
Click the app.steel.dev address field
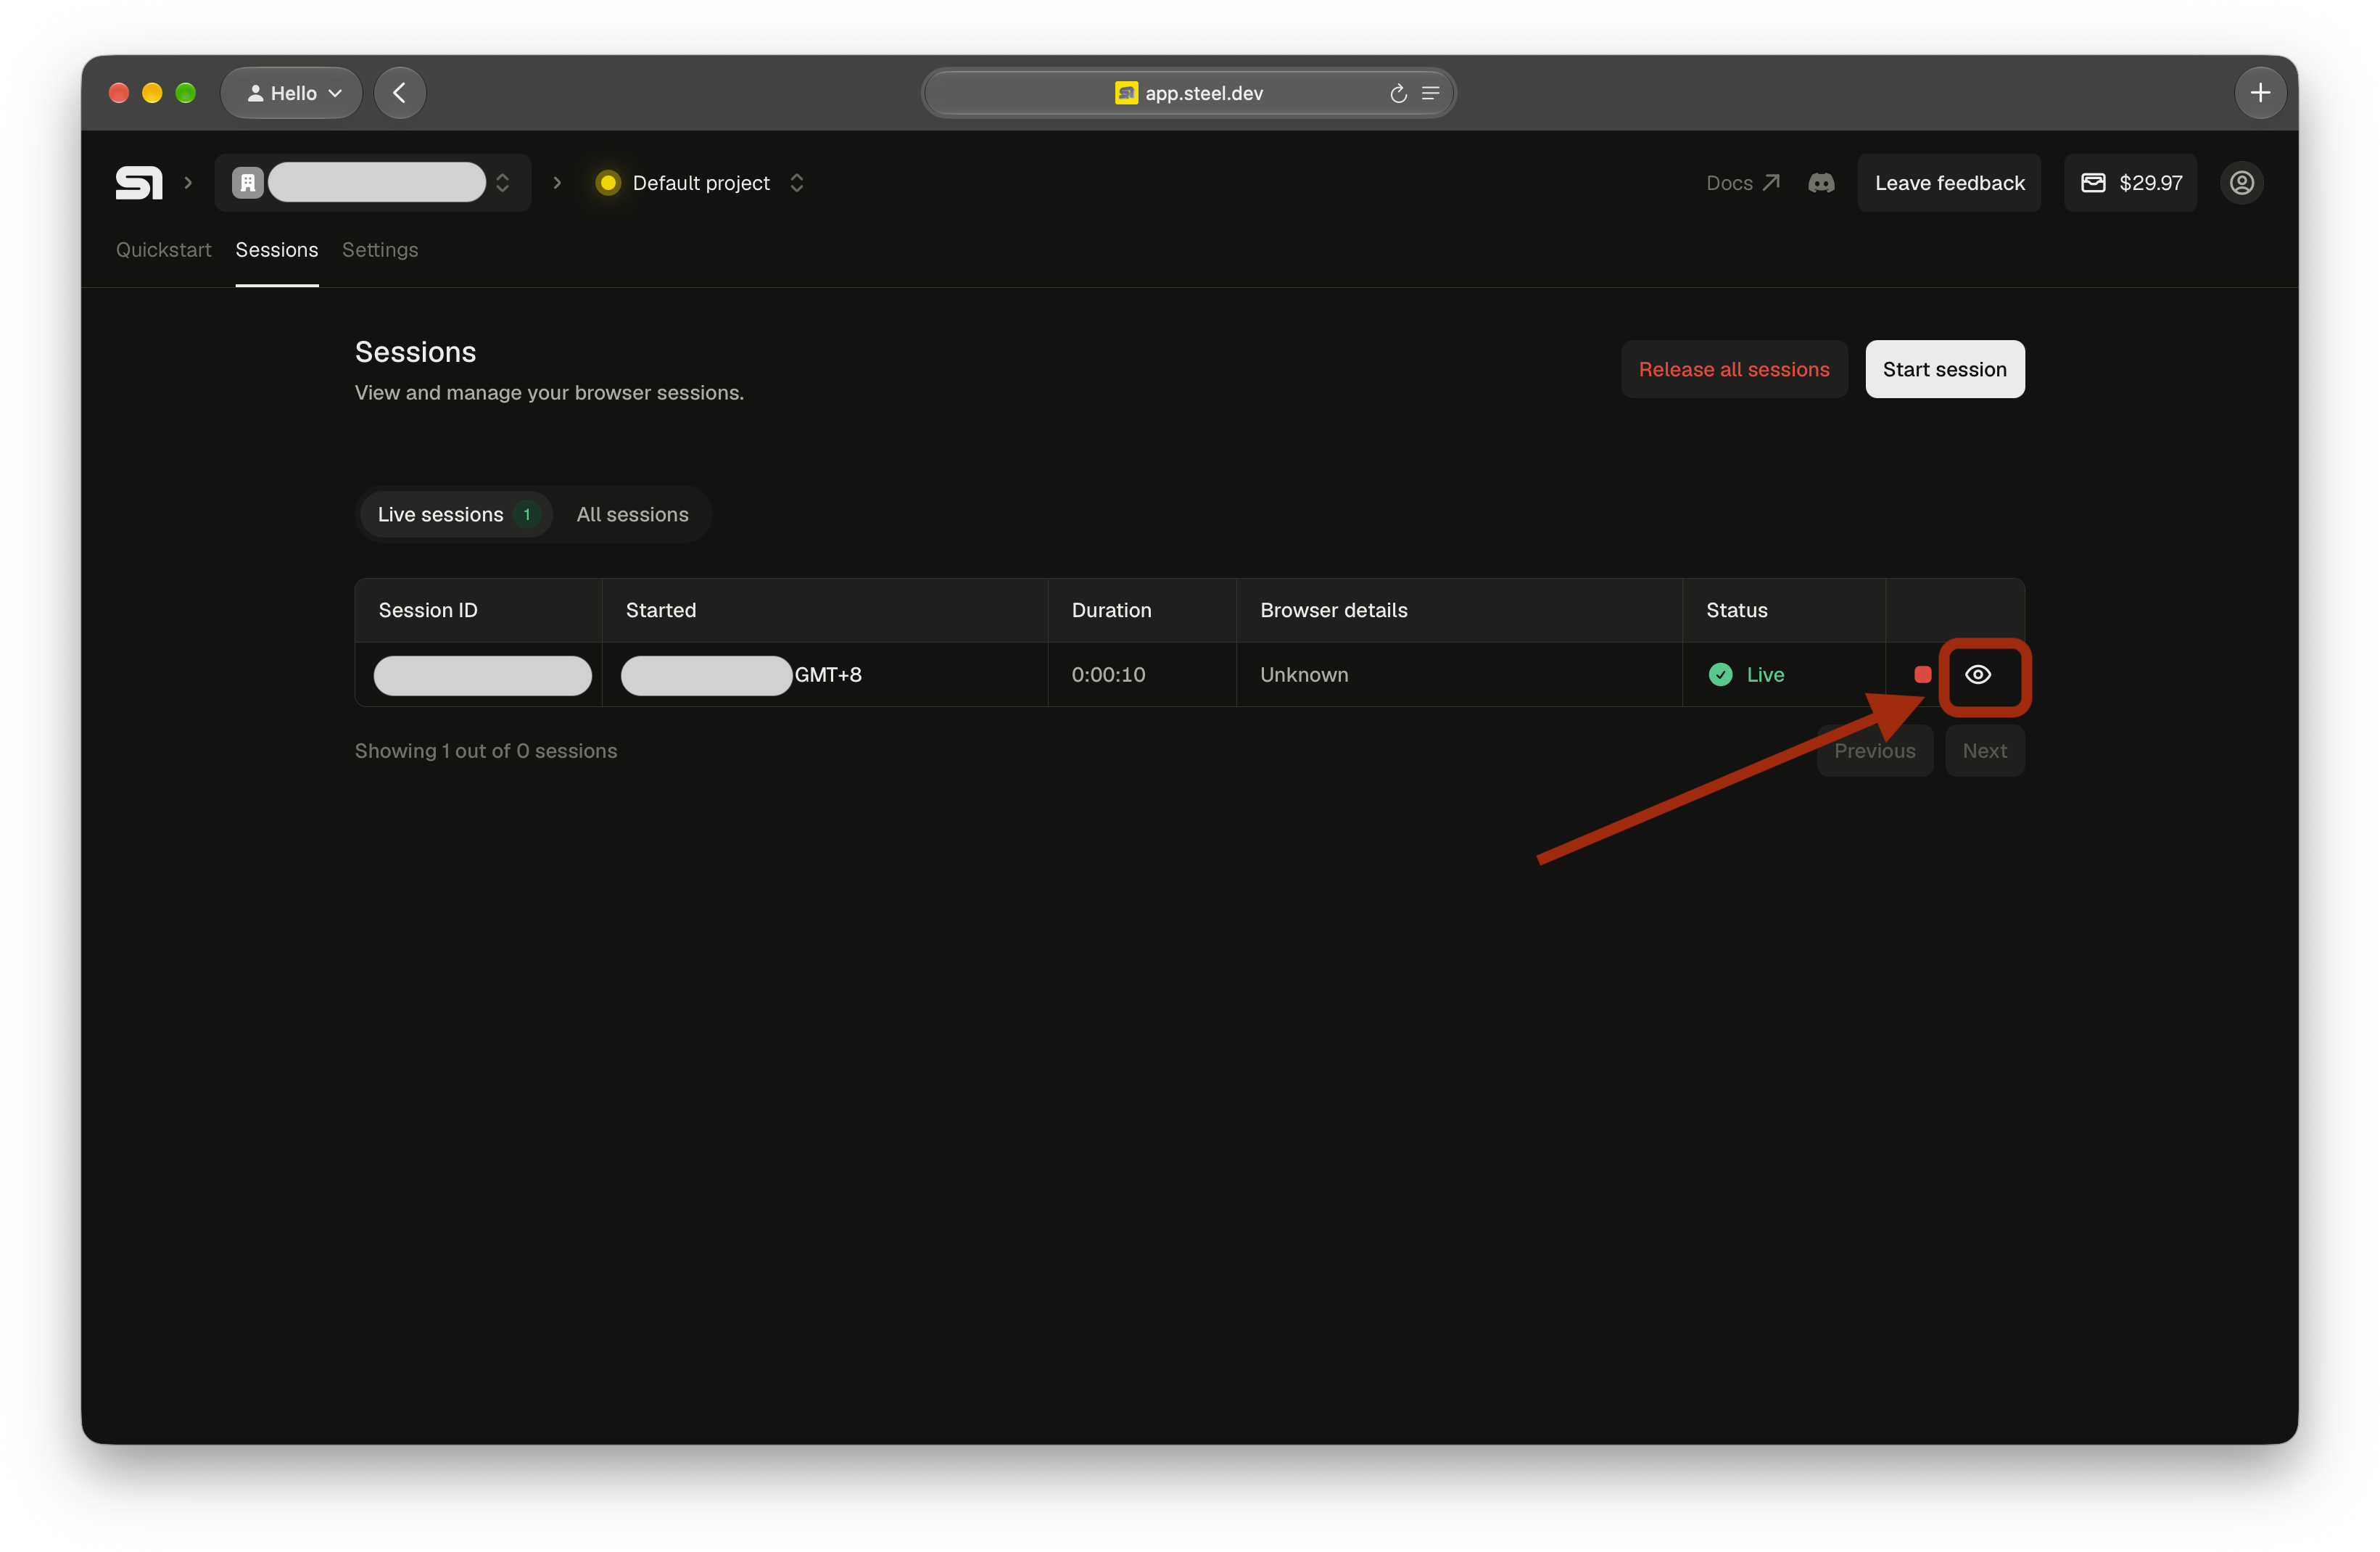(1189, 93)
